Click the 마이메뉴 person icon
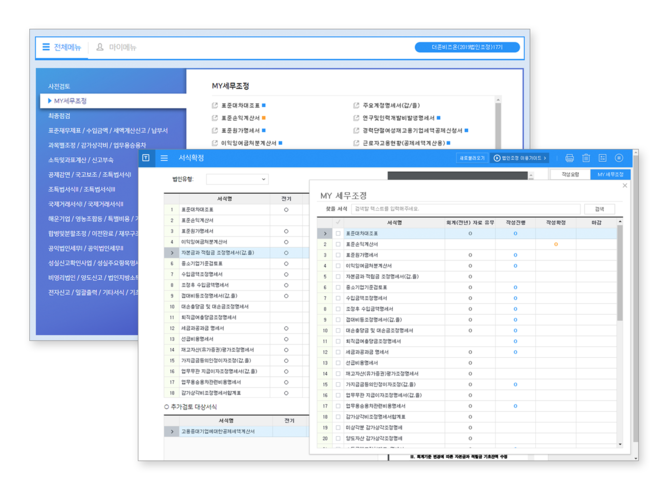670x495 pixels. click(x=99, y=47)
